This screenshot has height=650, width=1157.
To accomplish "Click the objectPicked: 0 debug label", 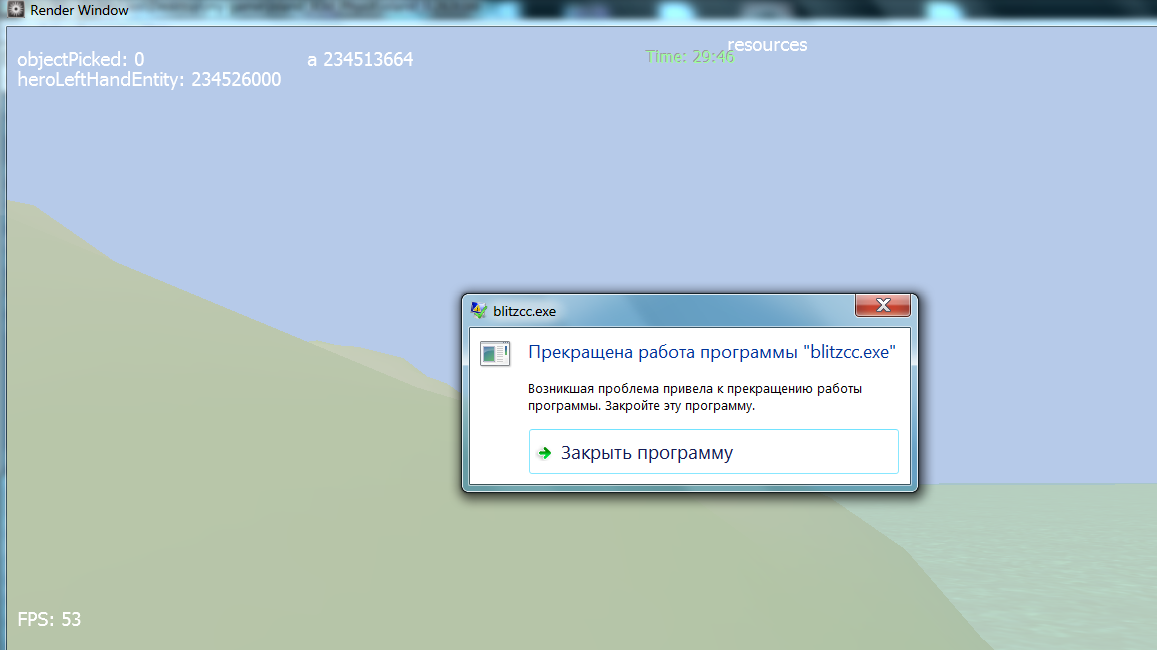I will 81,60.
